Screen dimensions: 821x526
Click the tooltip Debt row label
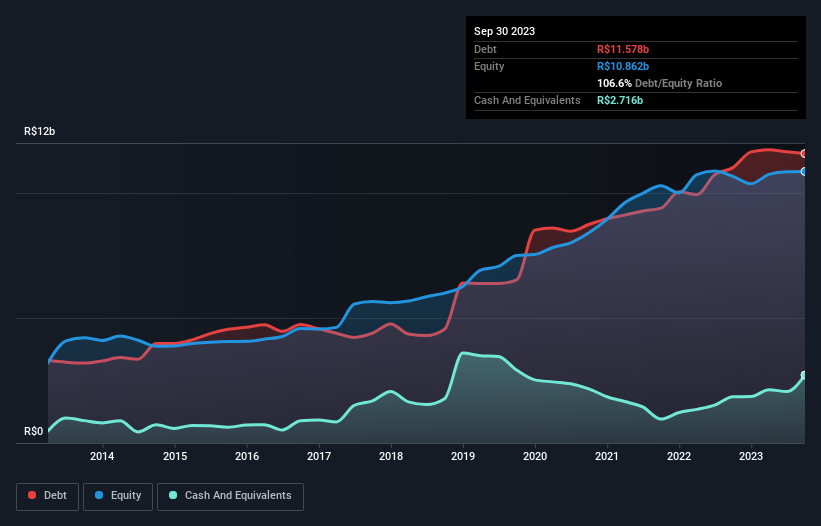click(485, 49)
